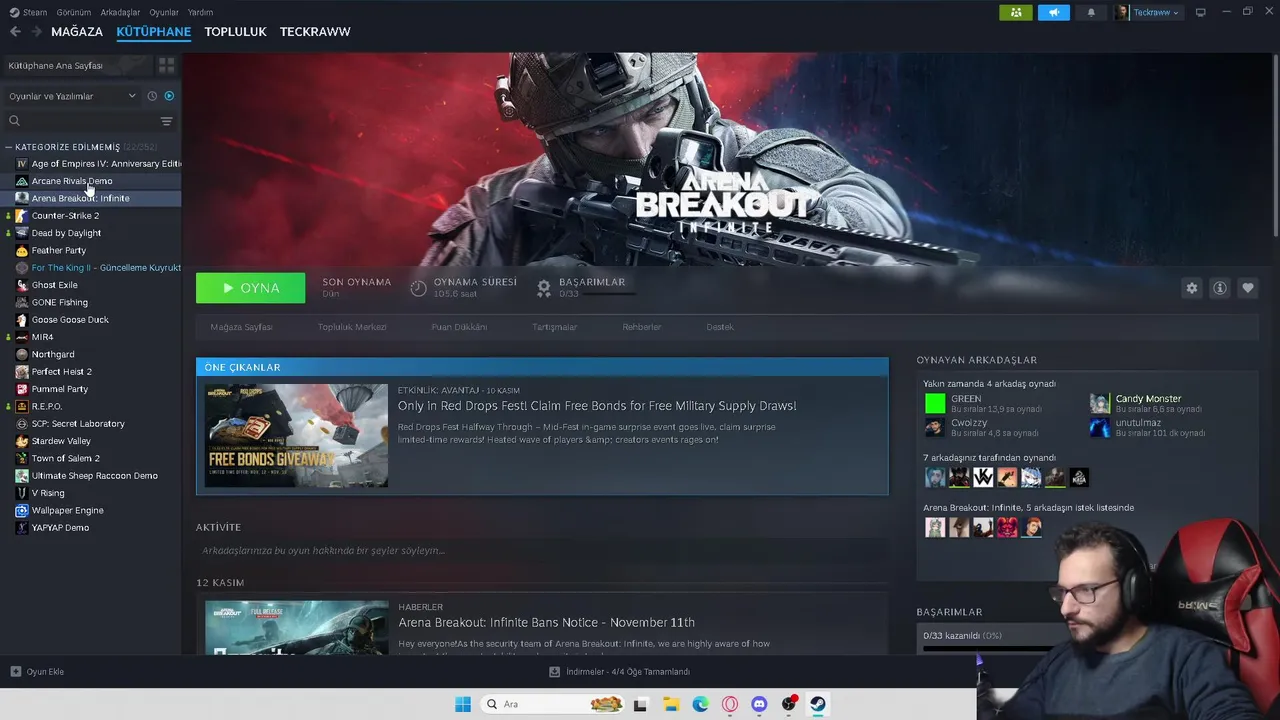Viewport: 1280px width, 720px height.
Task: Go to the TECKRAWW profile tab
Action: [x=315, y=32]
